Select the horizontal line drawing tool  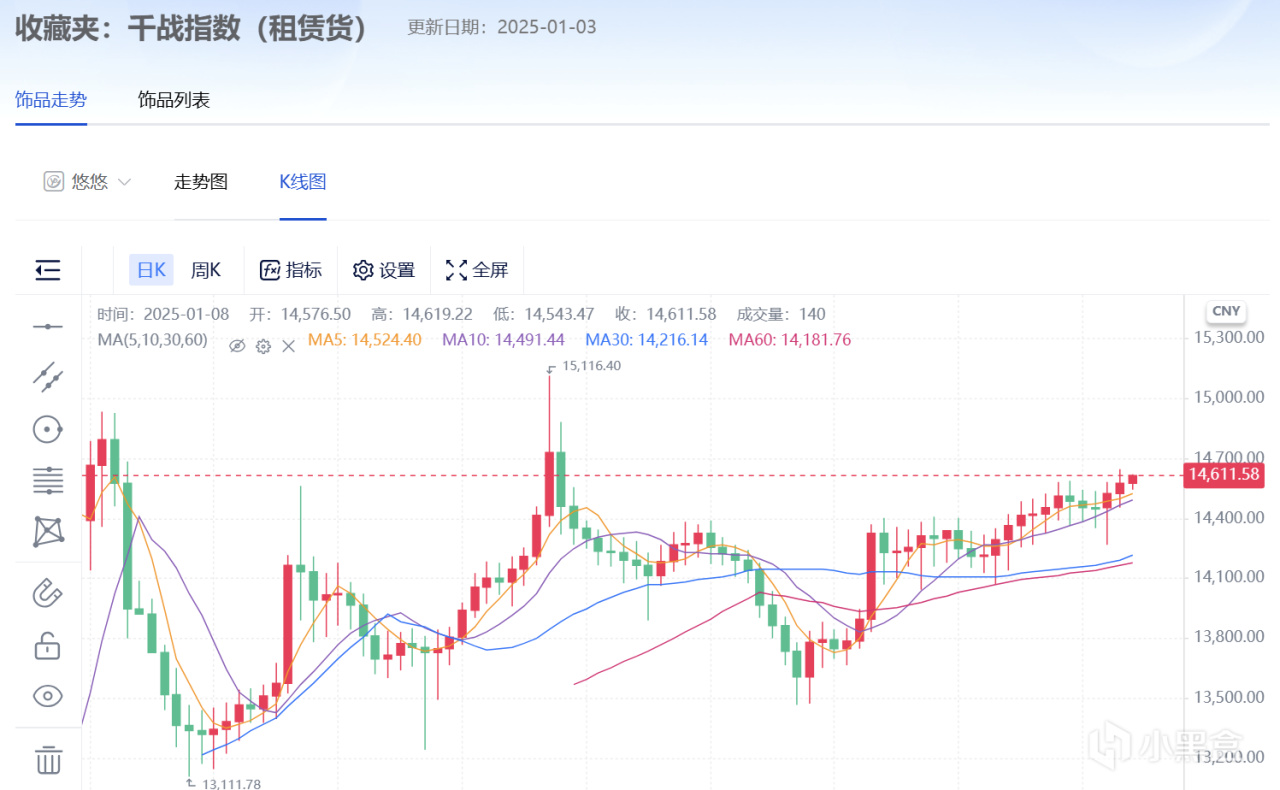pyautogui.click(x=48, y=327)
